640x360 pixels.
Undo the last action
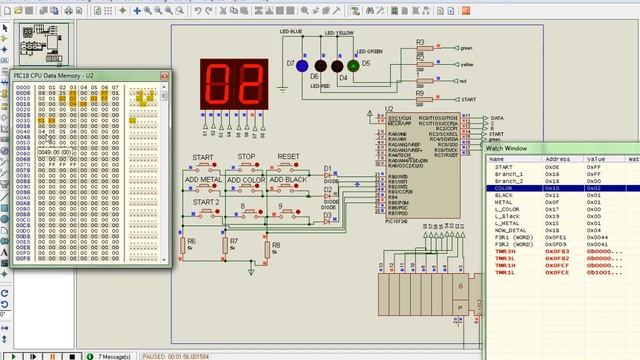(x=198, y=11)
